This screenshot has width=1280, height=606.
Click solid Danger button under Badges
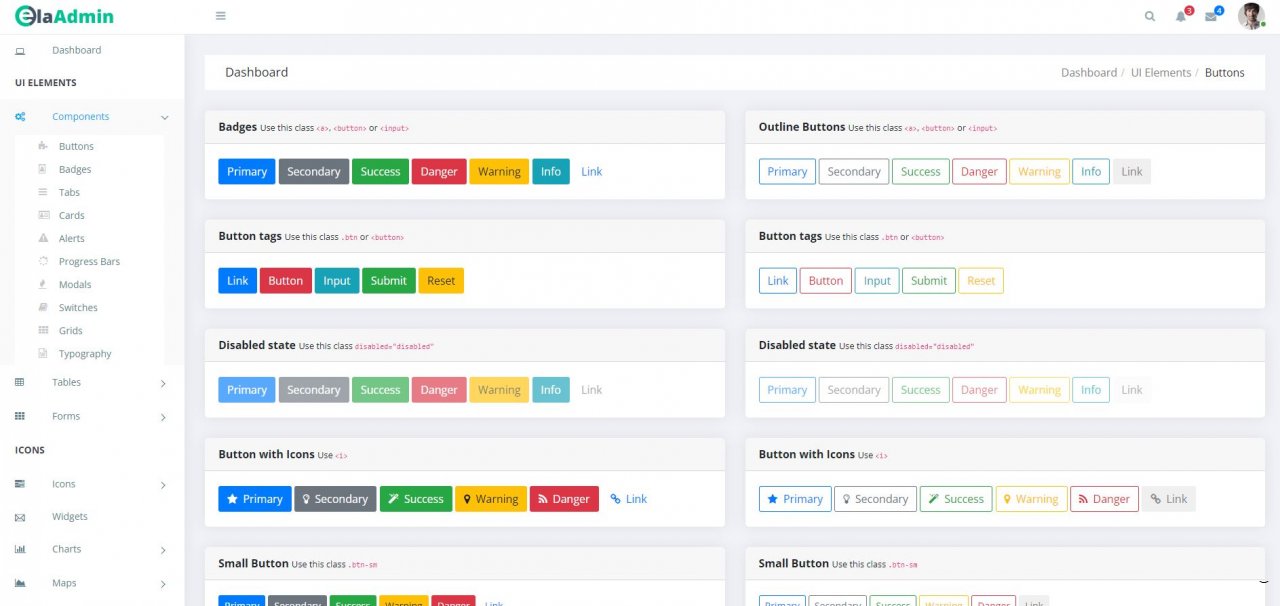(439, 171)
